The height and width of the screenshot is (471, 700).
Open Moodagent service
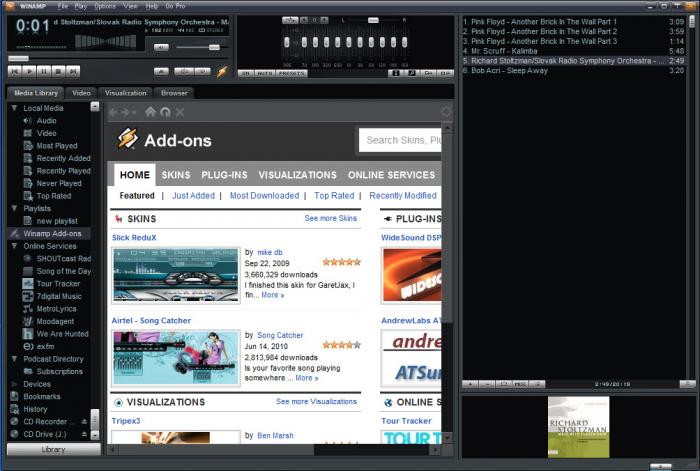pos(55,321)
